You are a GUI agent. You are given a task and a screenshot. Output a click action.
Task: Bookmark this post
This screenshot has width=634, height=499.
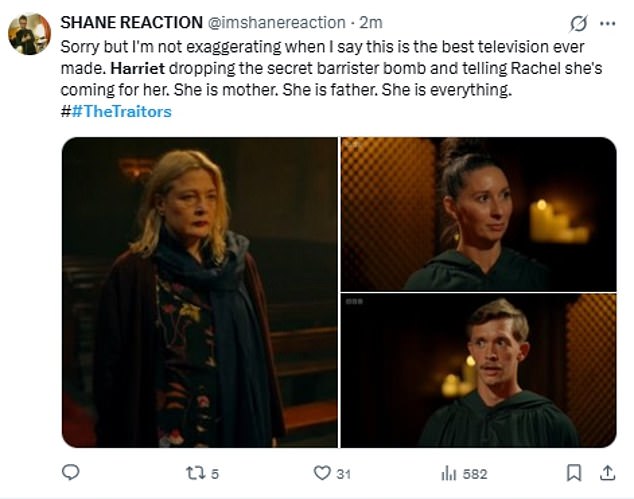tap(574, 472)
